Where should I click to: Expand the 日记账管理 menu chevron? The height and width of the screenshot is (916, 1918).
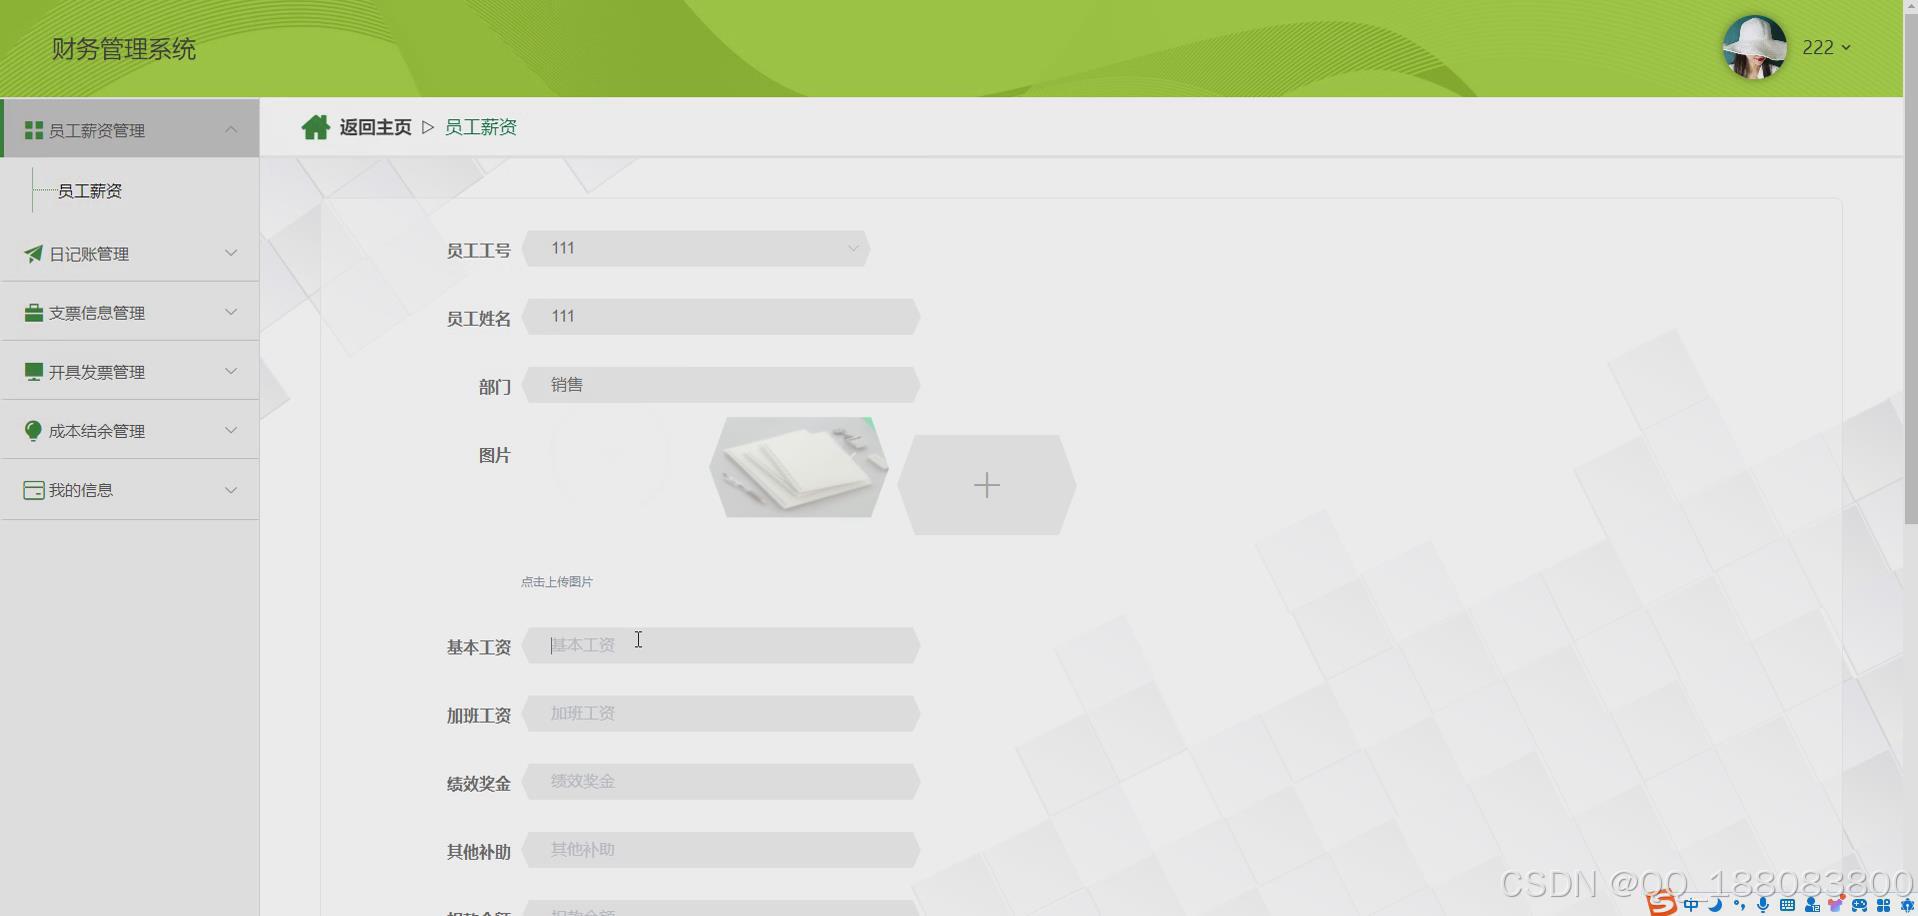[231, 253]
